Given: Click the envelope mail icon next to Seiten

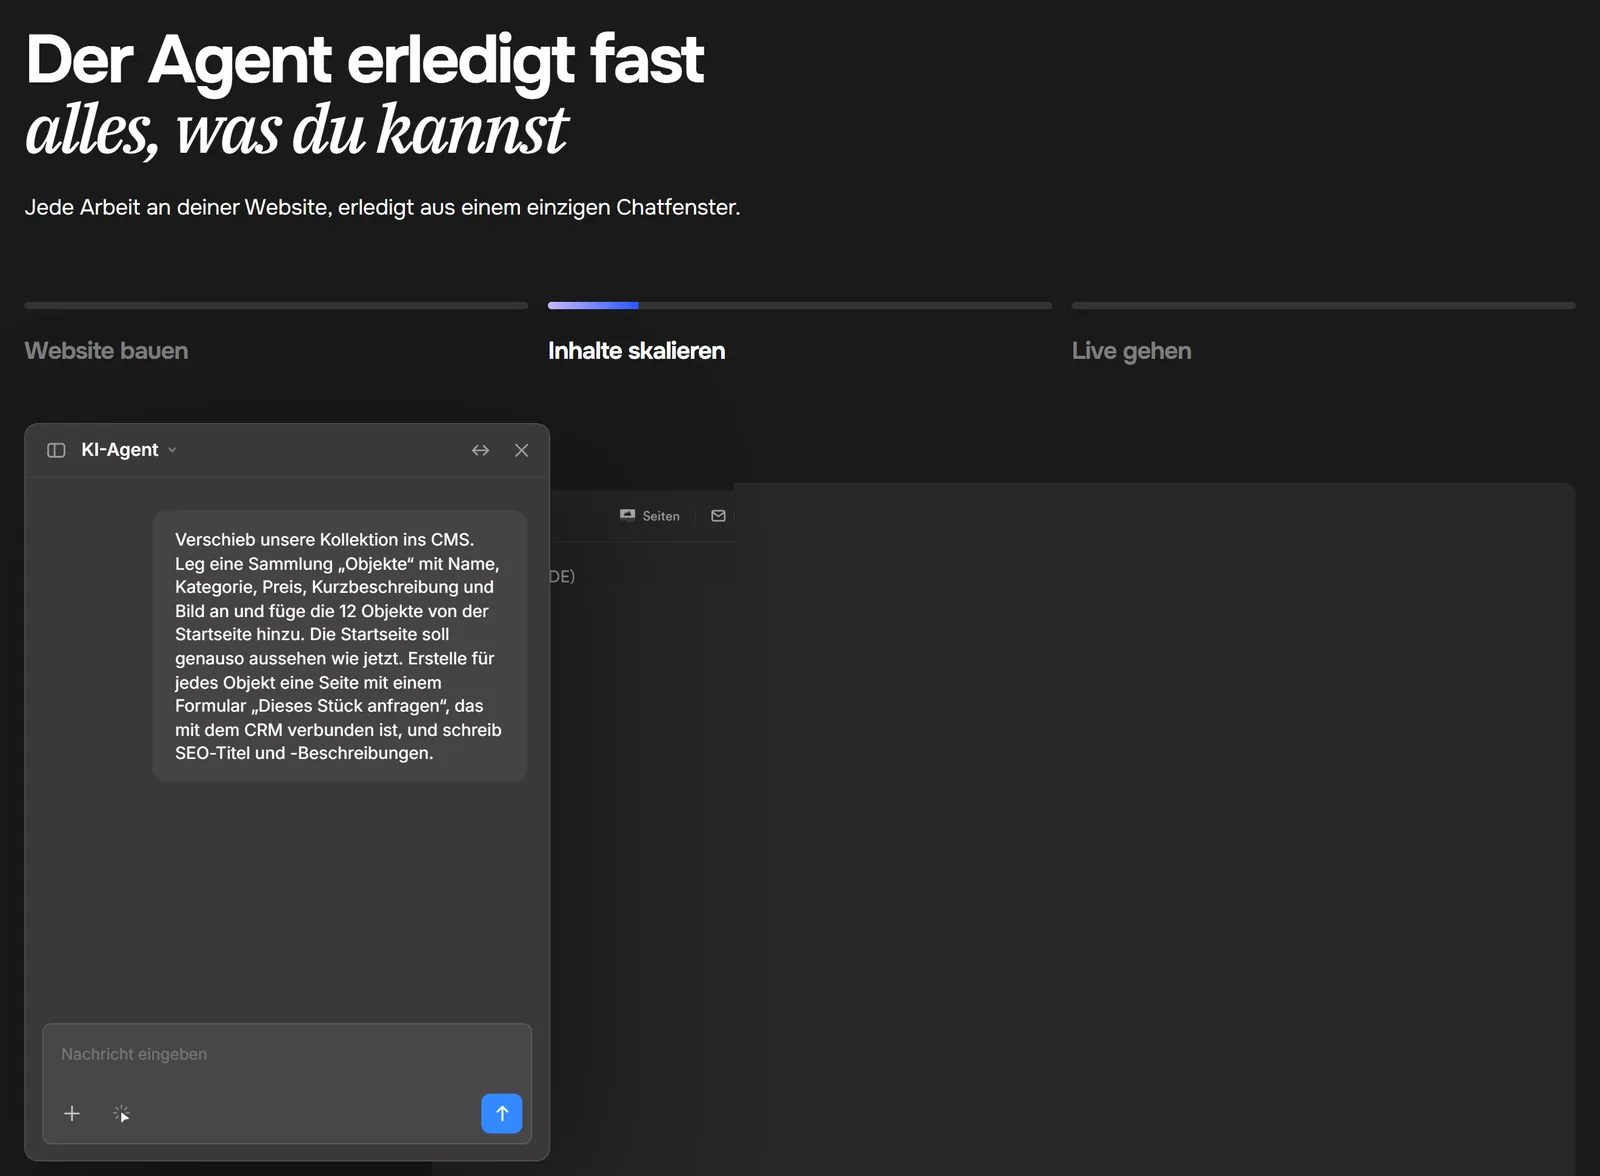Looking at the screenshot, I should [718, 516].
